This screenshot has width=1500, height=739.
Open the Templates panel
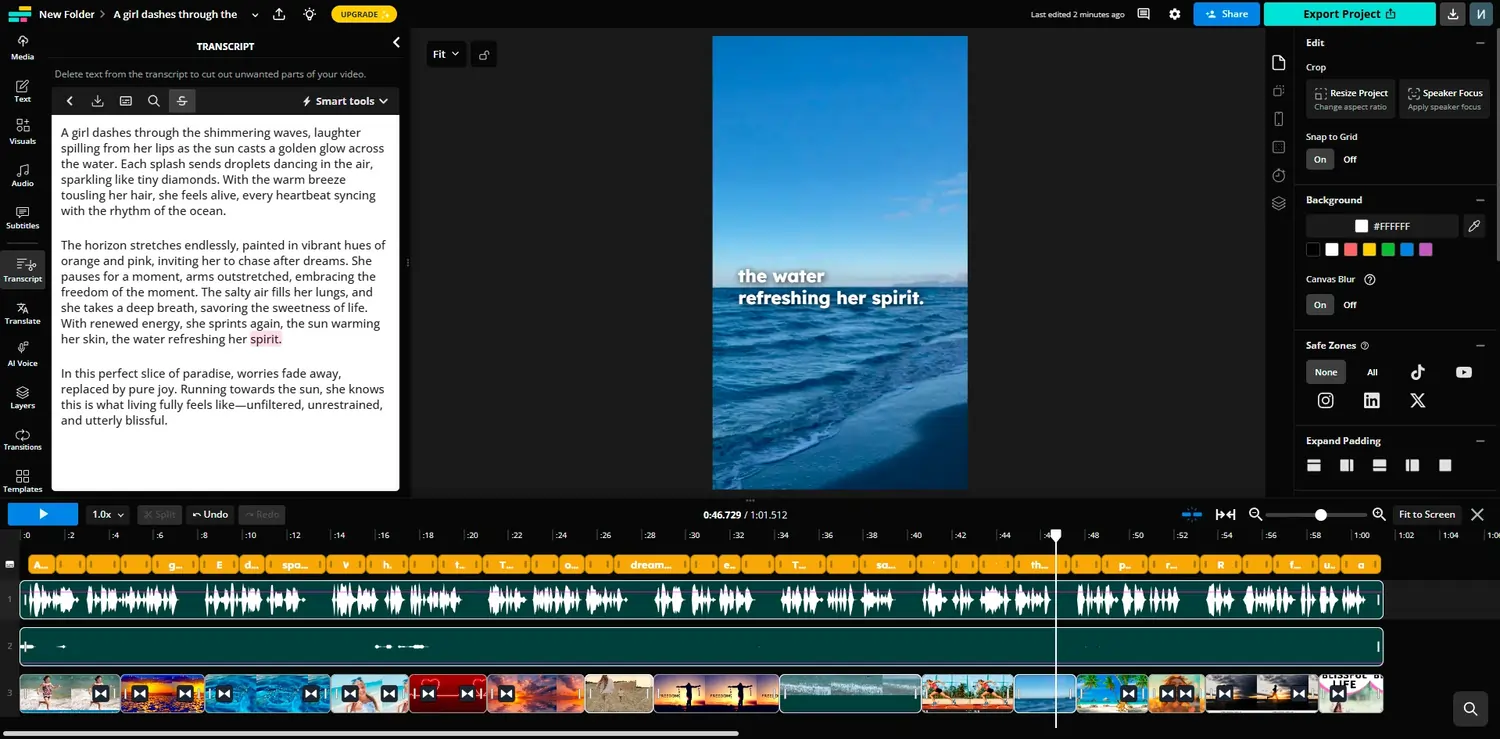(22, 481)
